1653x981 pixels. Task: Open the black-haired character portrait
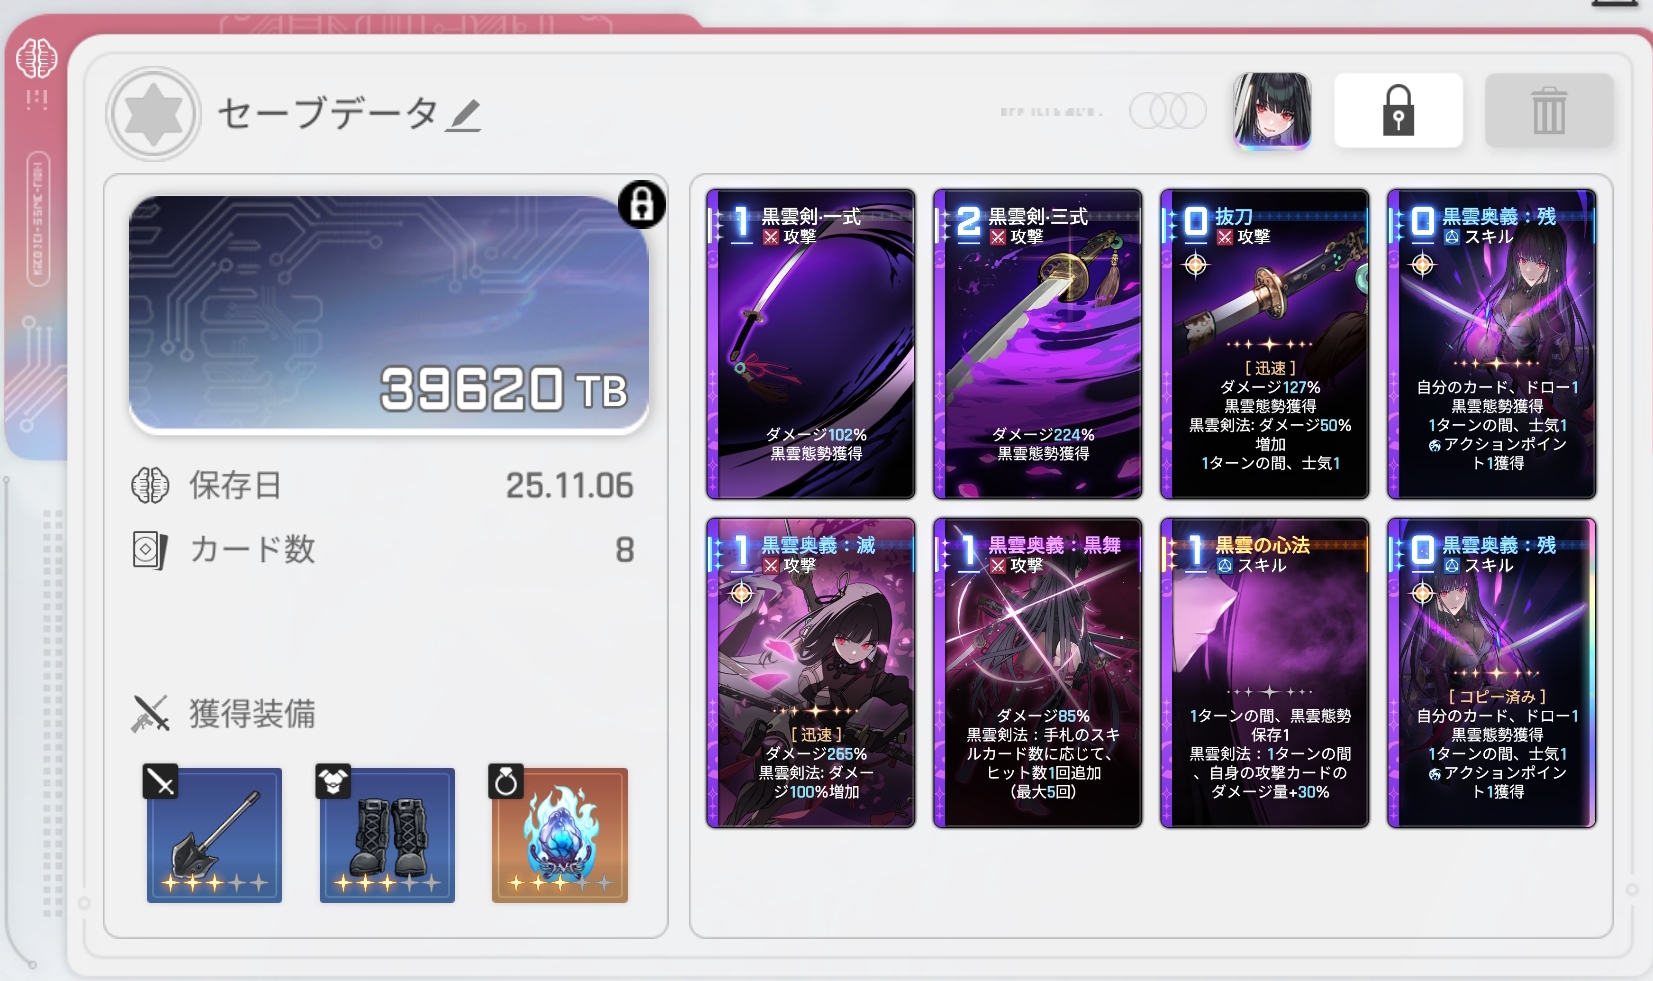(1272, 110)
